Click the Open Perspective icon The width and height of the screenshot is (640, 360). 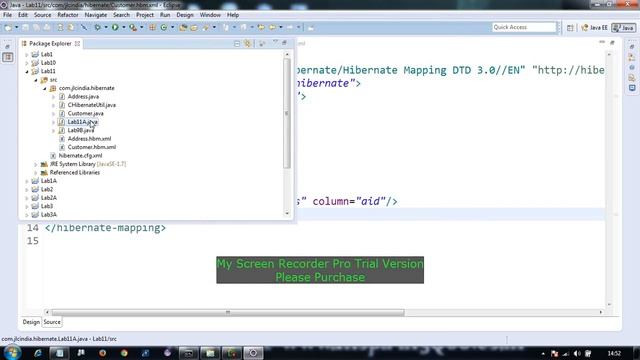pos(570,28)
